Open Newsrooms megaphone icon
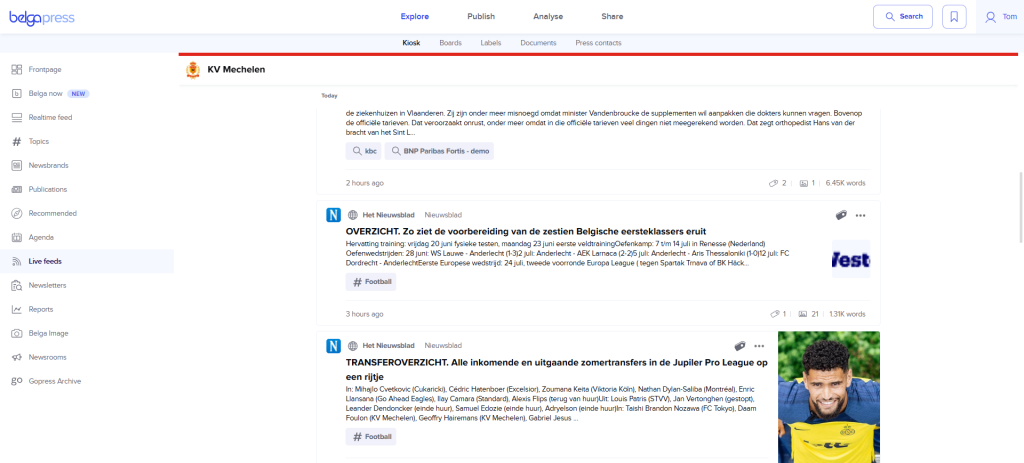This screenshot has height=463, width=1024. point(17,357)
